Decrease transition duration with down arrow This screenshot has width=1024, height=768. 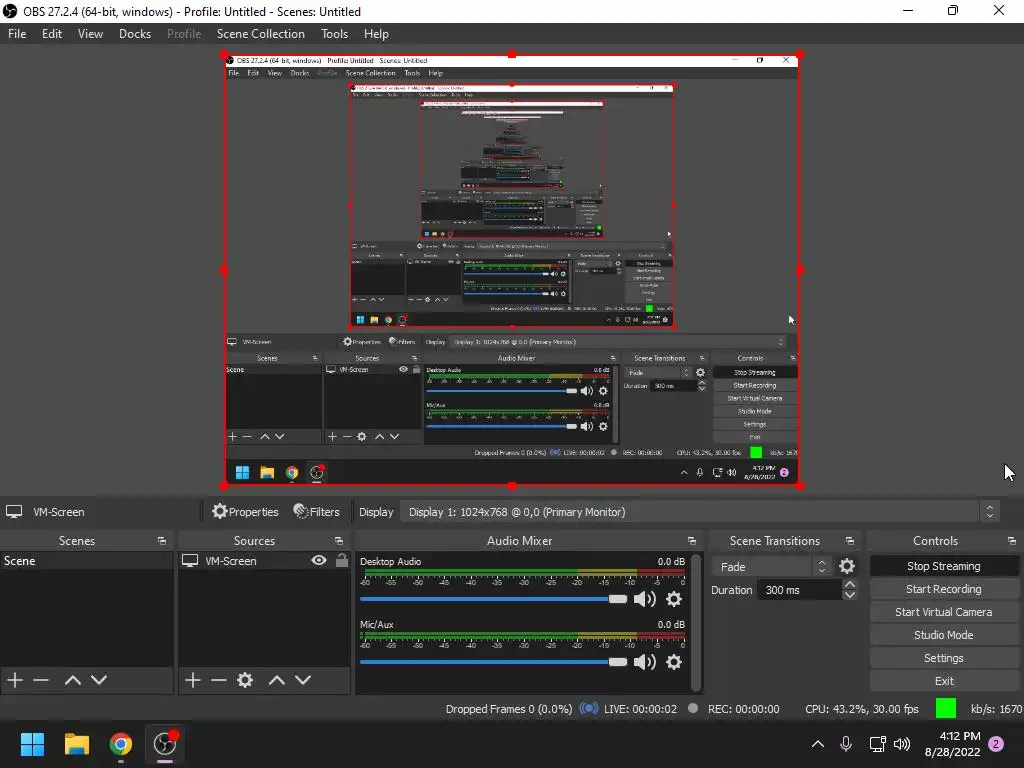[x=850, y=595]
